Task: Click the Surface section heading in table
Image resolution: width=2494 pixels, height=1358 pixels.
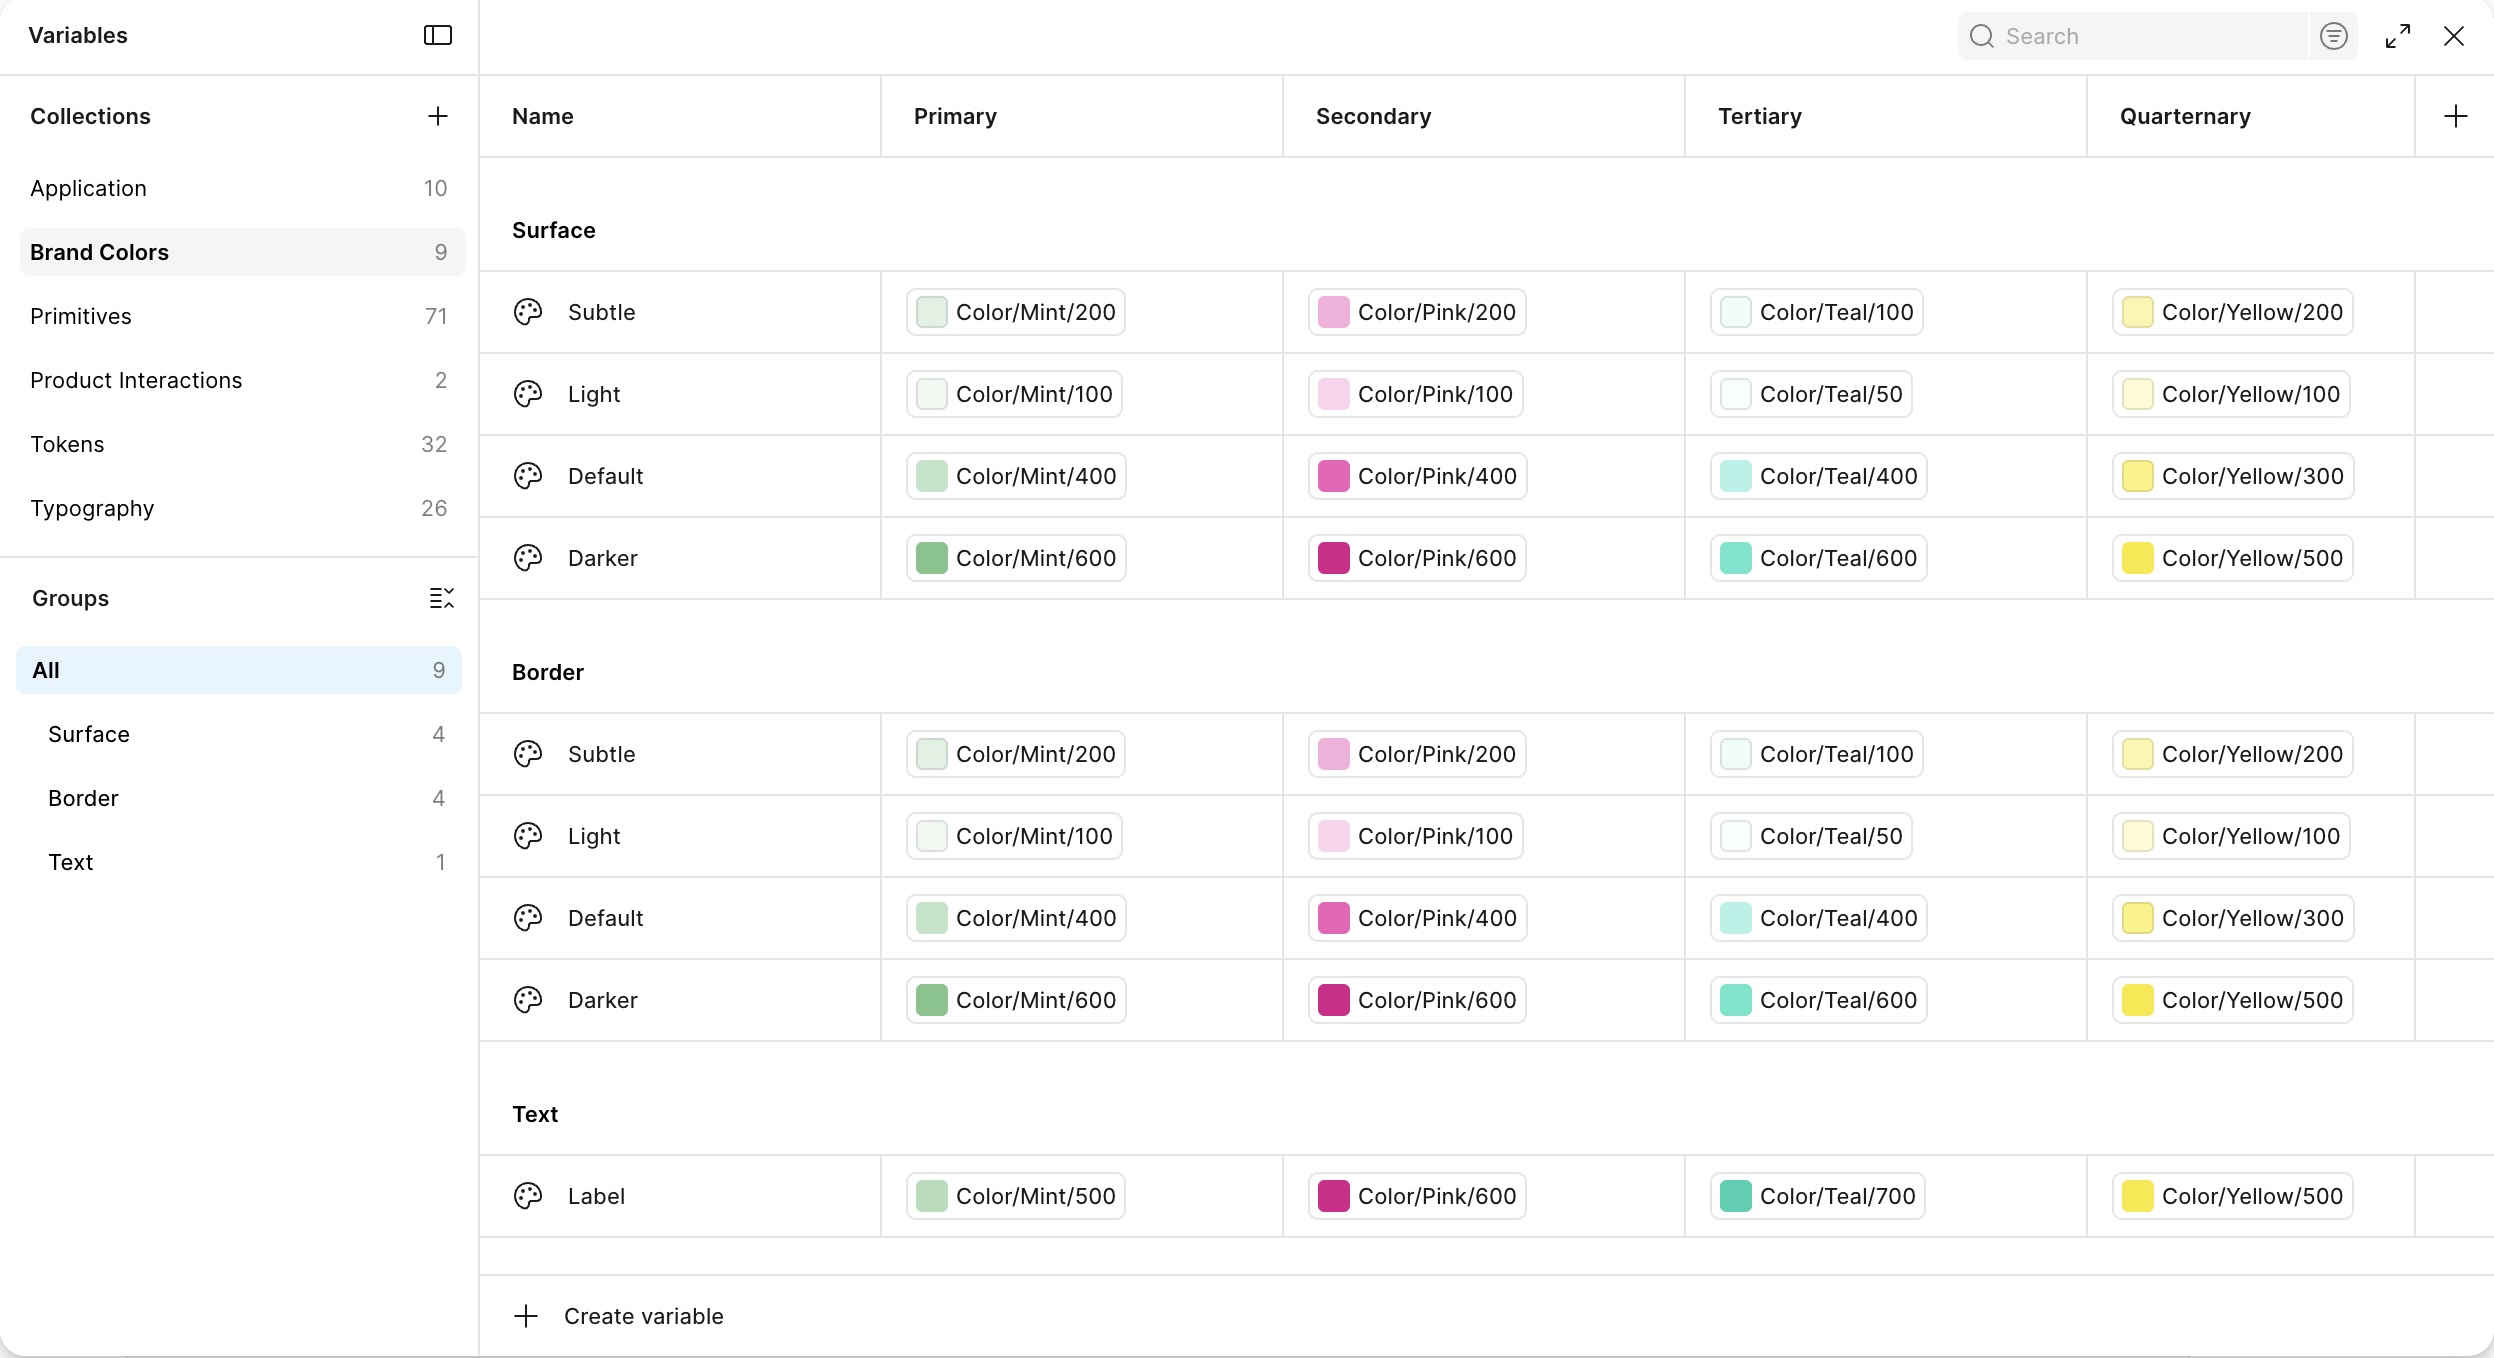Action: coord(554,230)
